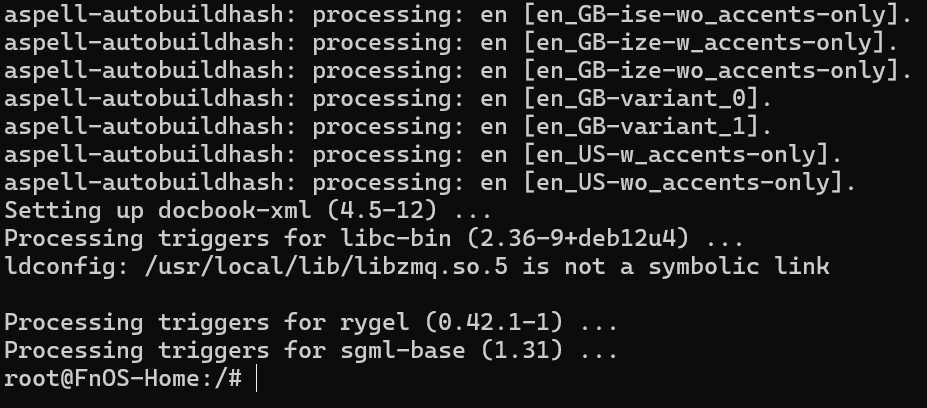Click the docbook-xml version (4.5-12)

391,211
